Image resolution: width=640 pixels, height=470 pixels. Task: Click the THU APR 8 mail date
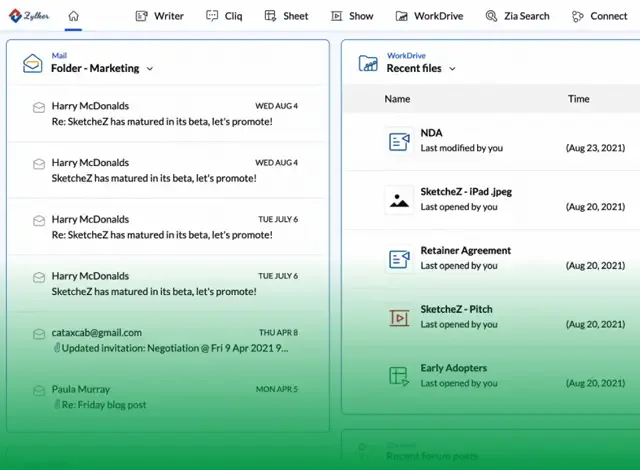coord(278,333)
